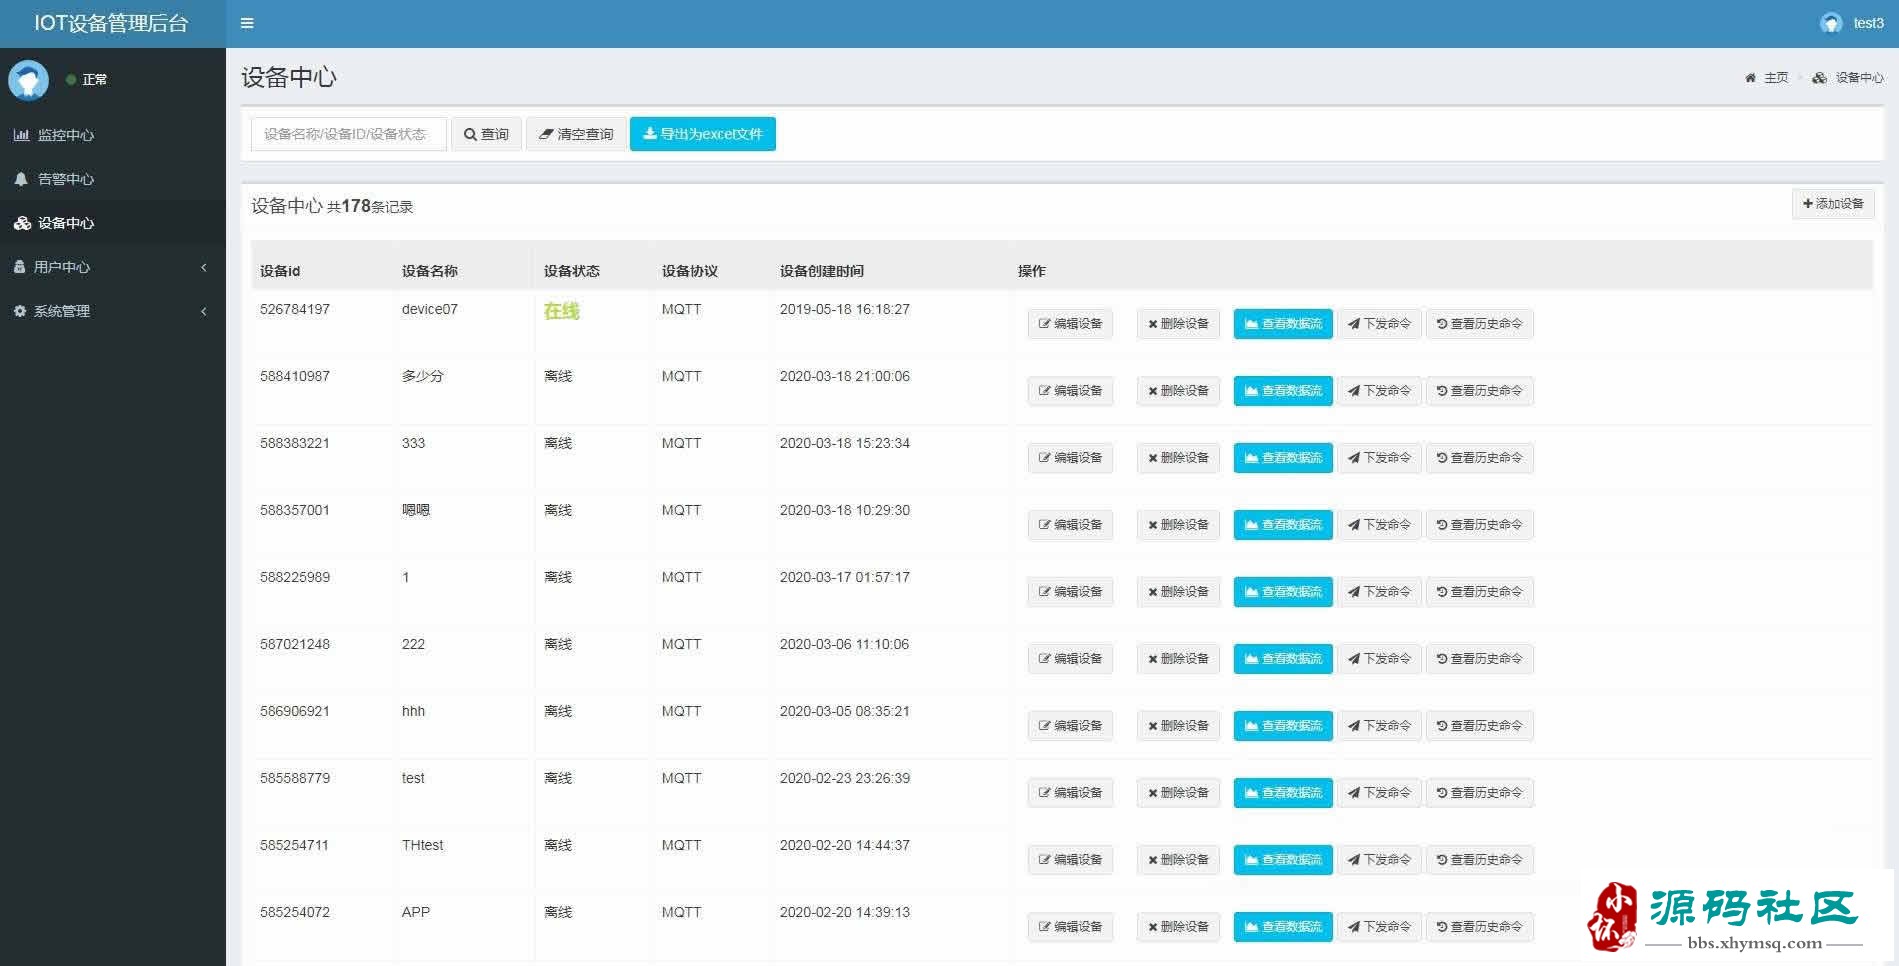The image size is (1899, 966).
Task: Send command to device 222
Action: [1379, 659]
